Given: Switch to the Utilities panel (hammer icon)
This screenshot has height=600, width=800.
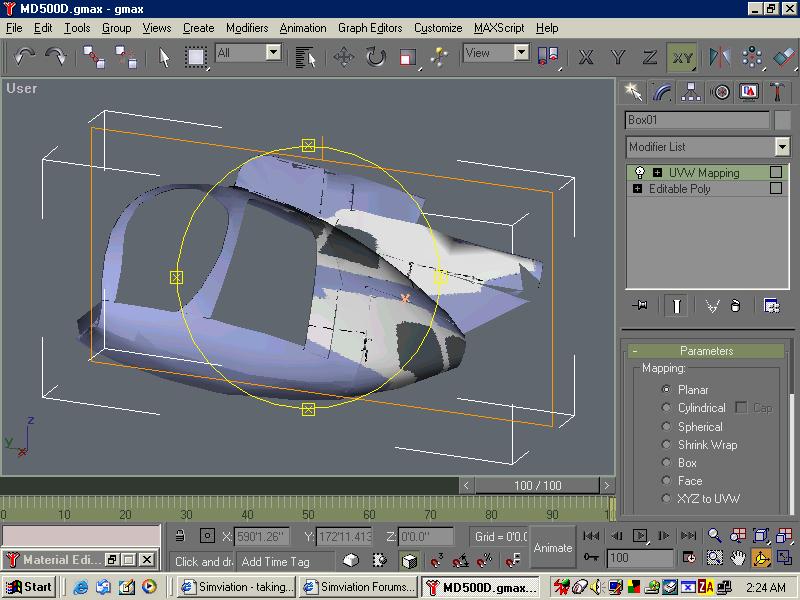Looking at the screenshot, I should pyautogui.click(x=777, y=92).
